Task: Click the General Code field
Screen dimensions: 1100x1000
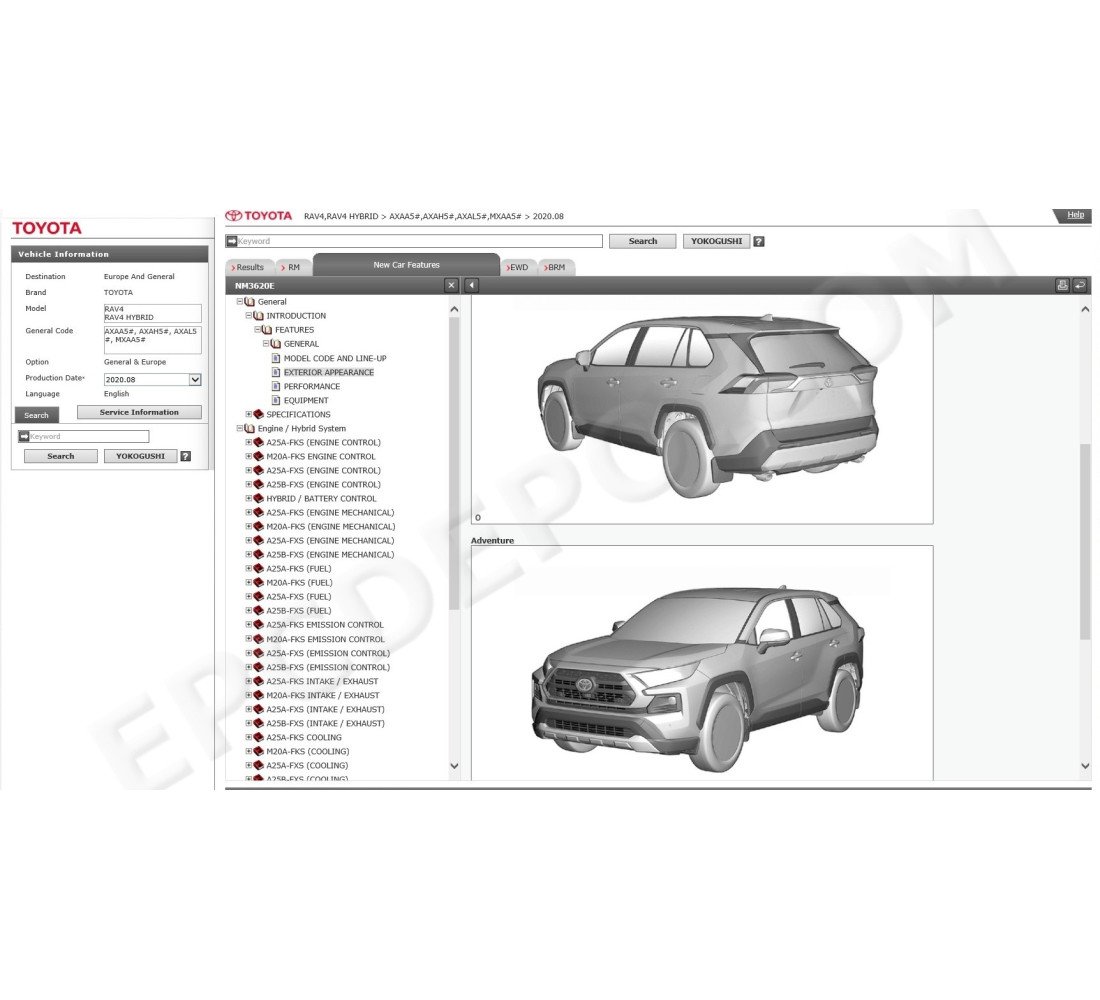Action: coord(152,340)
